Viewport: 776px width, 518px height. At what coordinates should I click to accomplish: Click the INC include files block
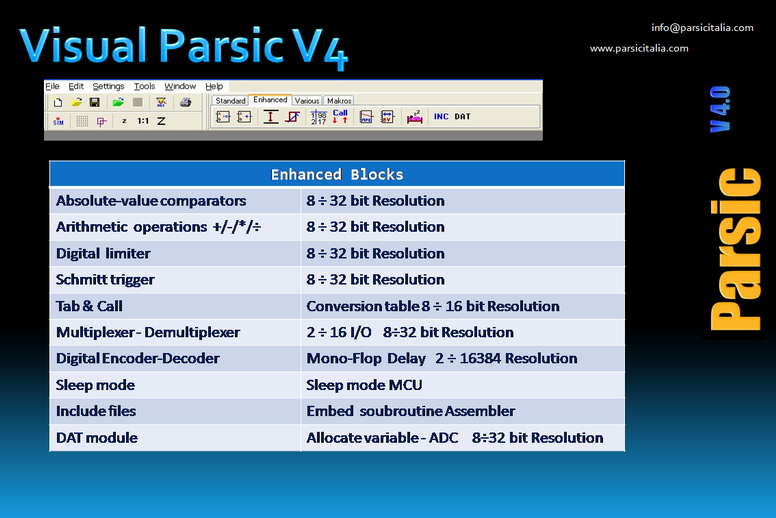(x=440, y=117)
